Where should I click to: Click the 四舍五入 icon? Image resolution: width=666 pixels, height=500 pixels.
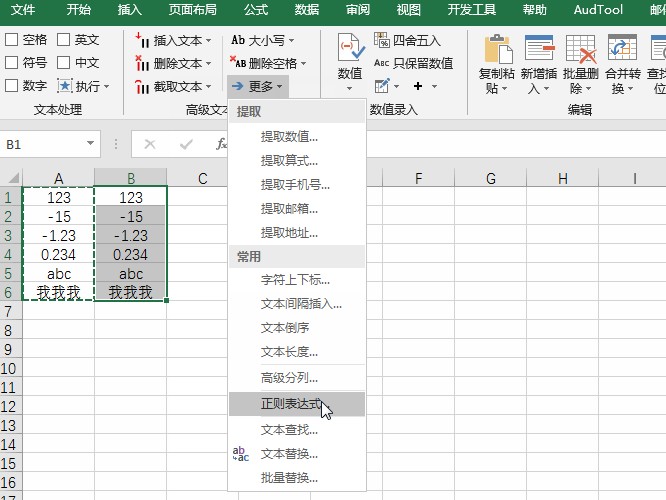[381, 40]
